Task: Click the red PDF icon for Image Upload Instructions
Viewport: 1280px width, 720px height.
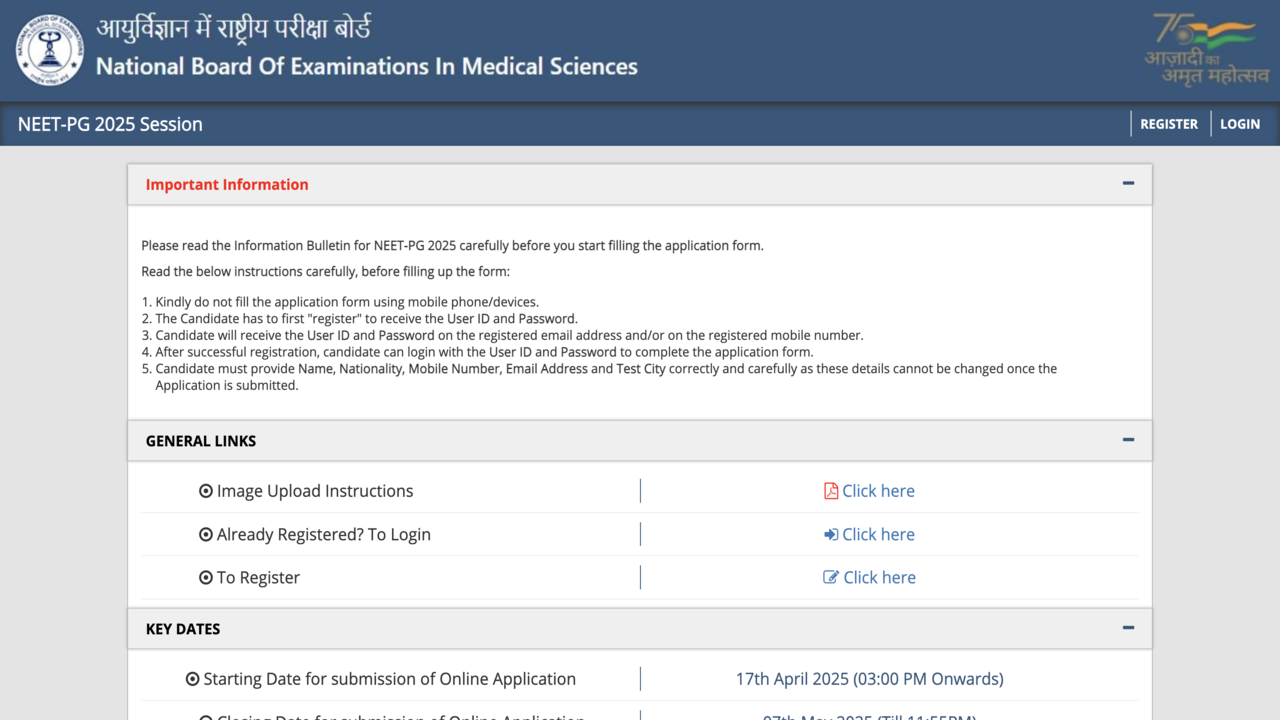Action: [x=830, y=491]
